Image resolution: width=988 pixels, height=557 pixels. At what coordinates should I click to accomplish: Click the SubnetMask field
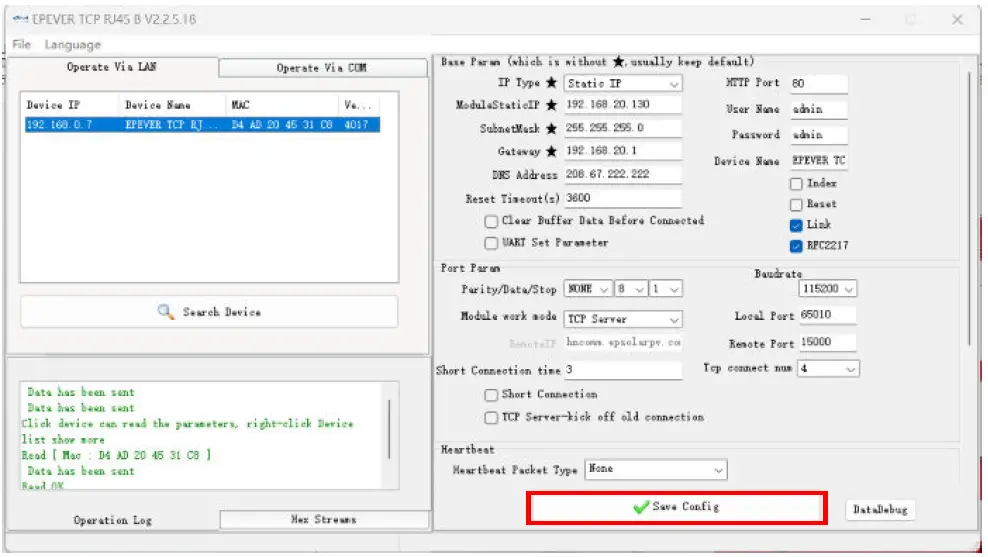coord(623,128)
